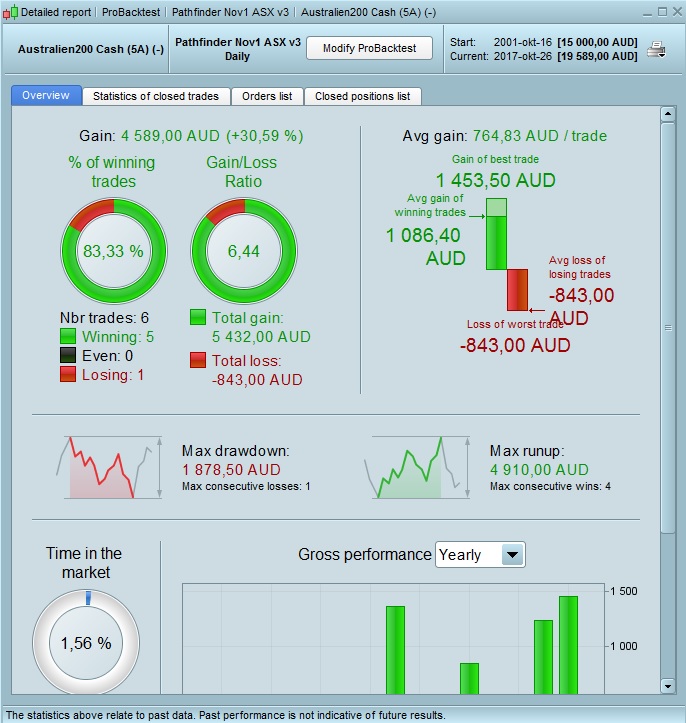686x723 pixels.
Task: Open the Gross performance Yearly dropdown
Action: tap(480, 555)
